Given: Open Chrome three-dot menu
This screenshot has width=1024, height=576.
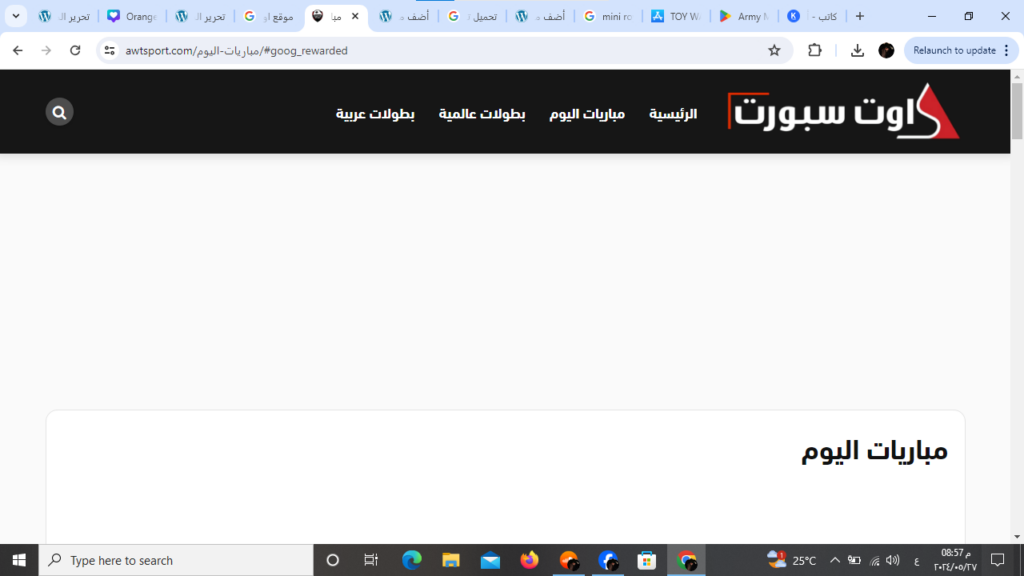Looking at the screenshot, I should pos(1005,50).
